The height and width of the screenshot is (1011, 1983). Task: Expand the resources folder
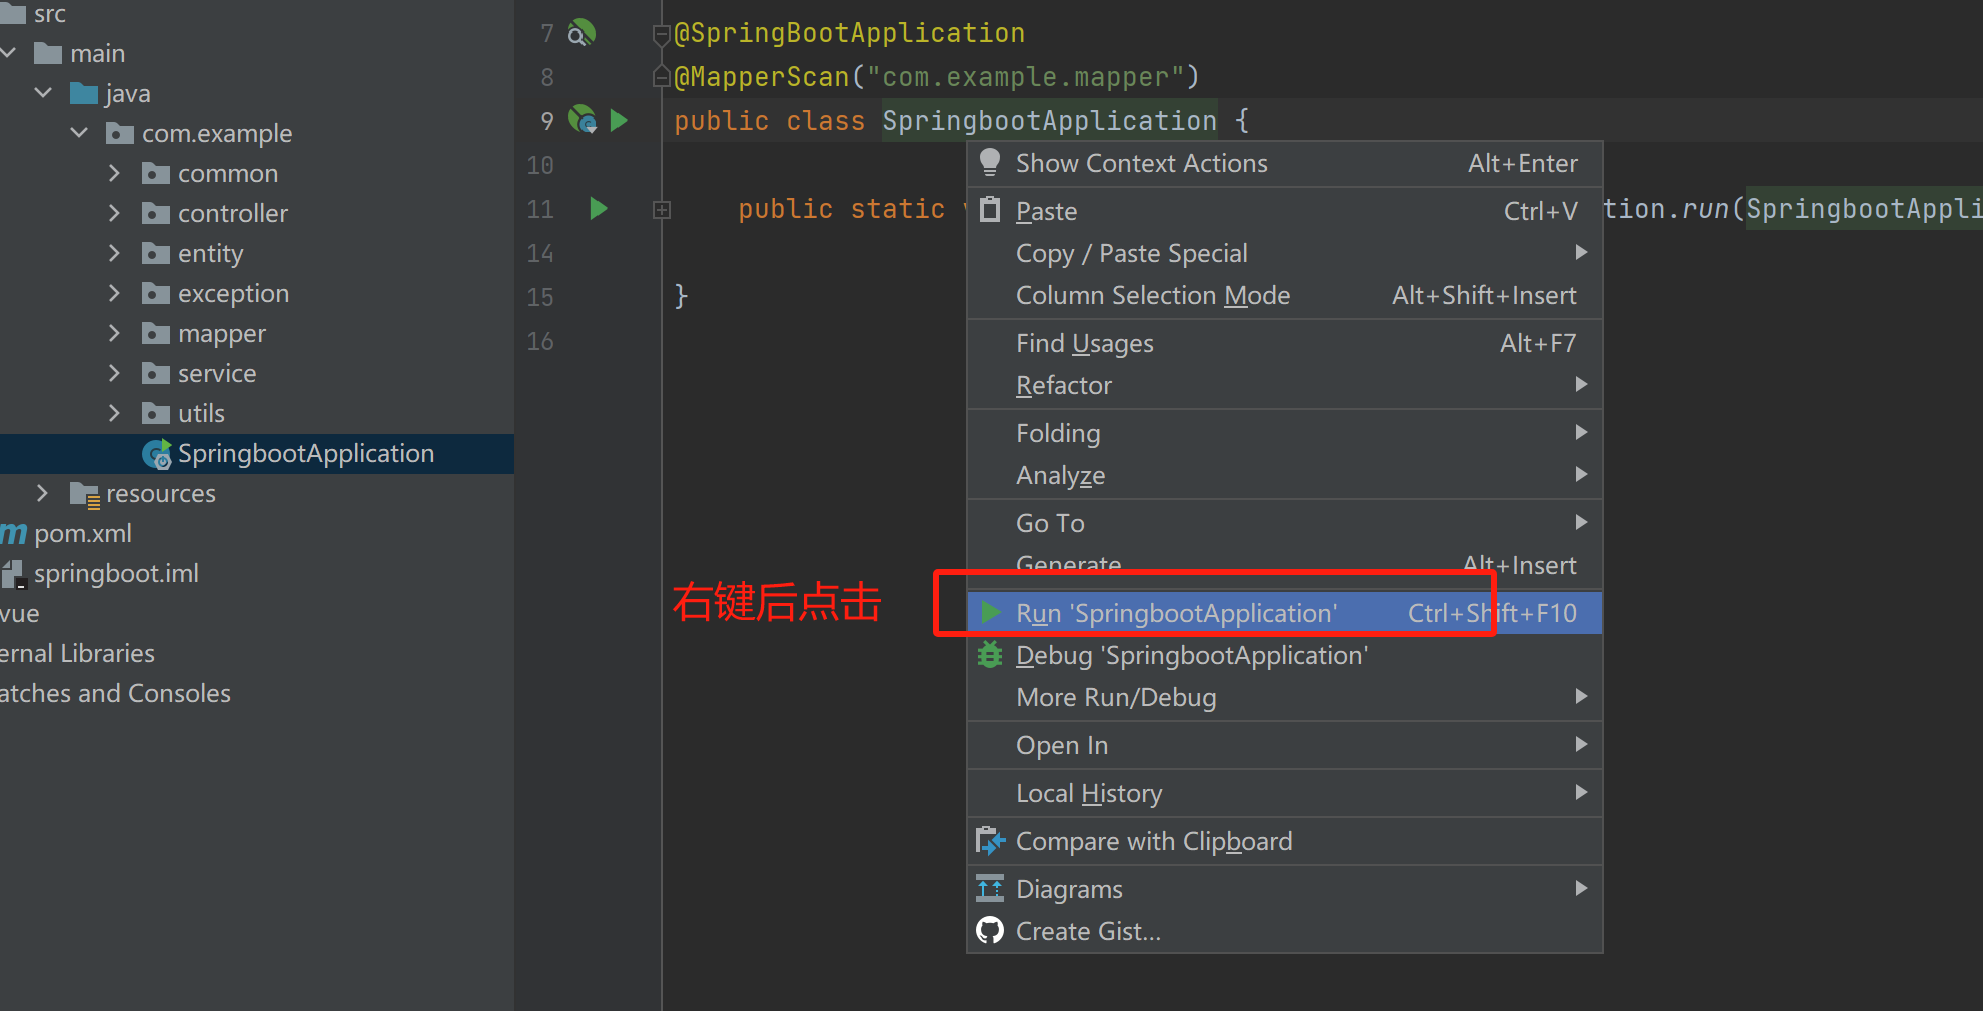[x=43, y=493]
